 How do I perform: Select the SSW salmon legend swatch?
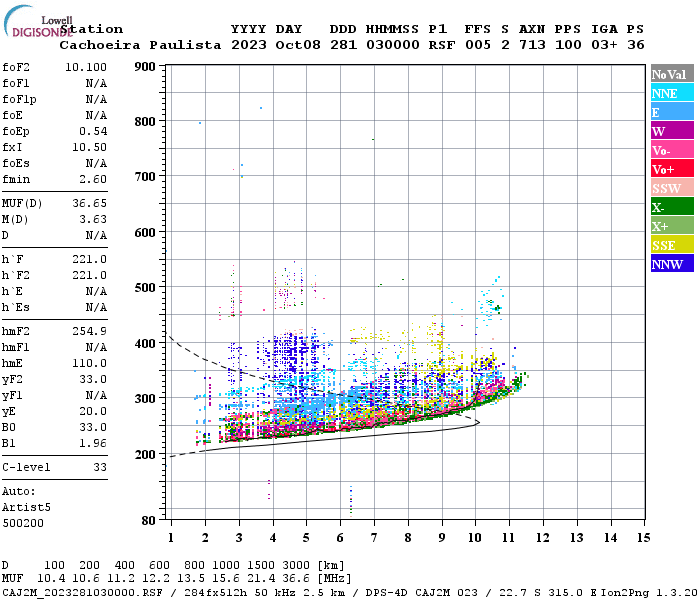tap(672, 188)
